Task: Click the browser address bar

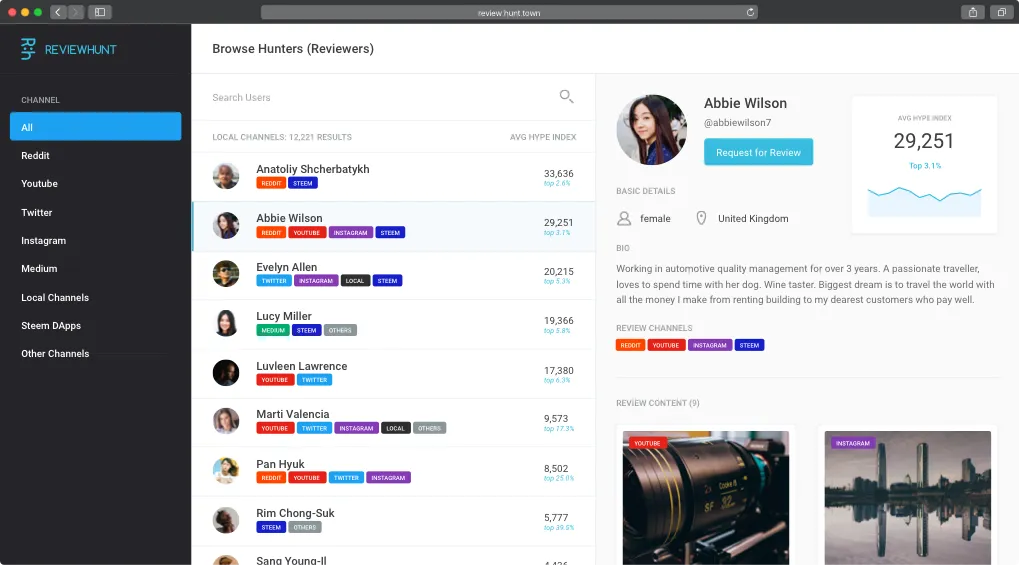Action: (508, 12)
